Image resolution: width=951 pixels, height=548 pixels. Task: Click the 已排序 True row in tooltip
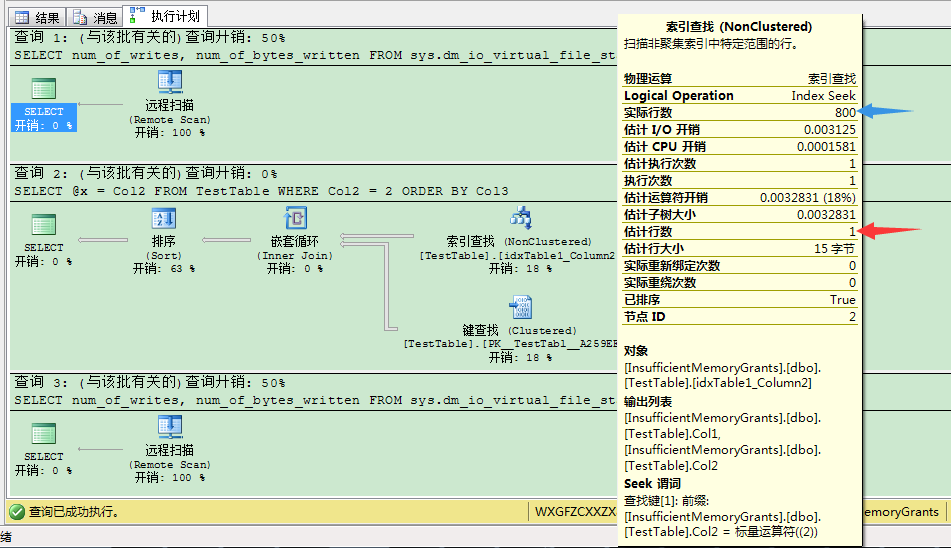pyautogui.click(x=740, y=299)
